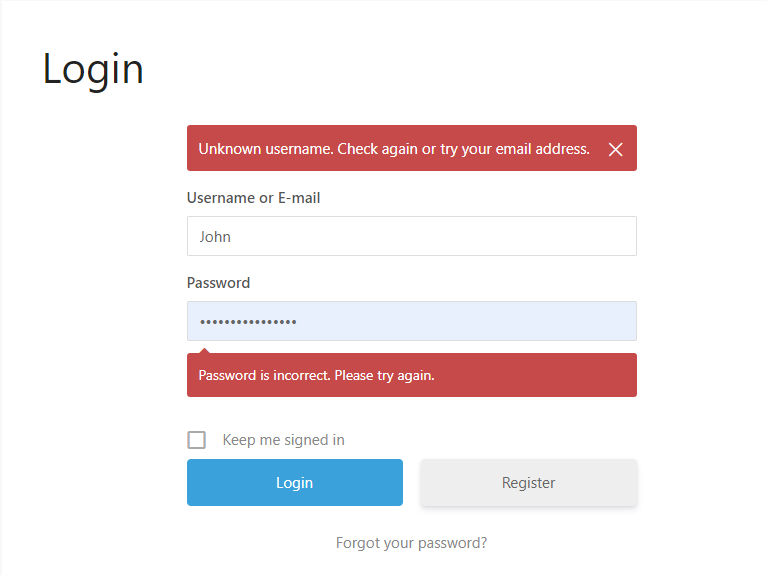Click the pointer arrow on the password error
The height and width of the screenshot is (575, 767).
[205, 350]
